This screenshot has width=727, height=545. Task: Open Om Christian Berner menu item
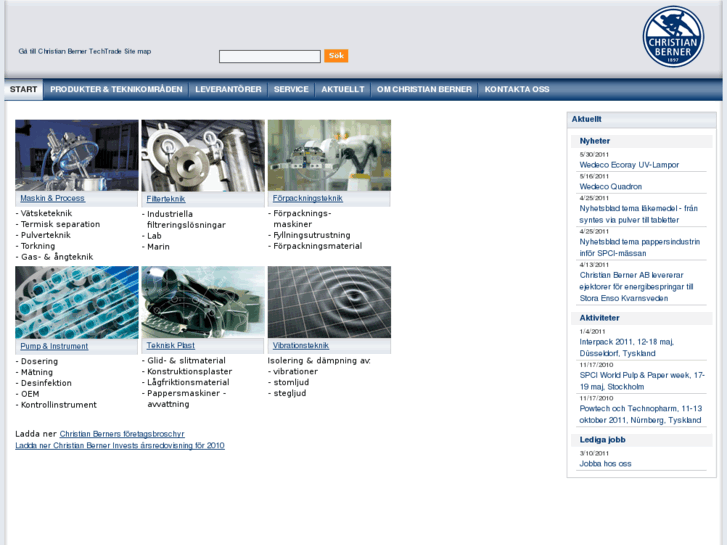pyautogui.click(x=424, y=89)
